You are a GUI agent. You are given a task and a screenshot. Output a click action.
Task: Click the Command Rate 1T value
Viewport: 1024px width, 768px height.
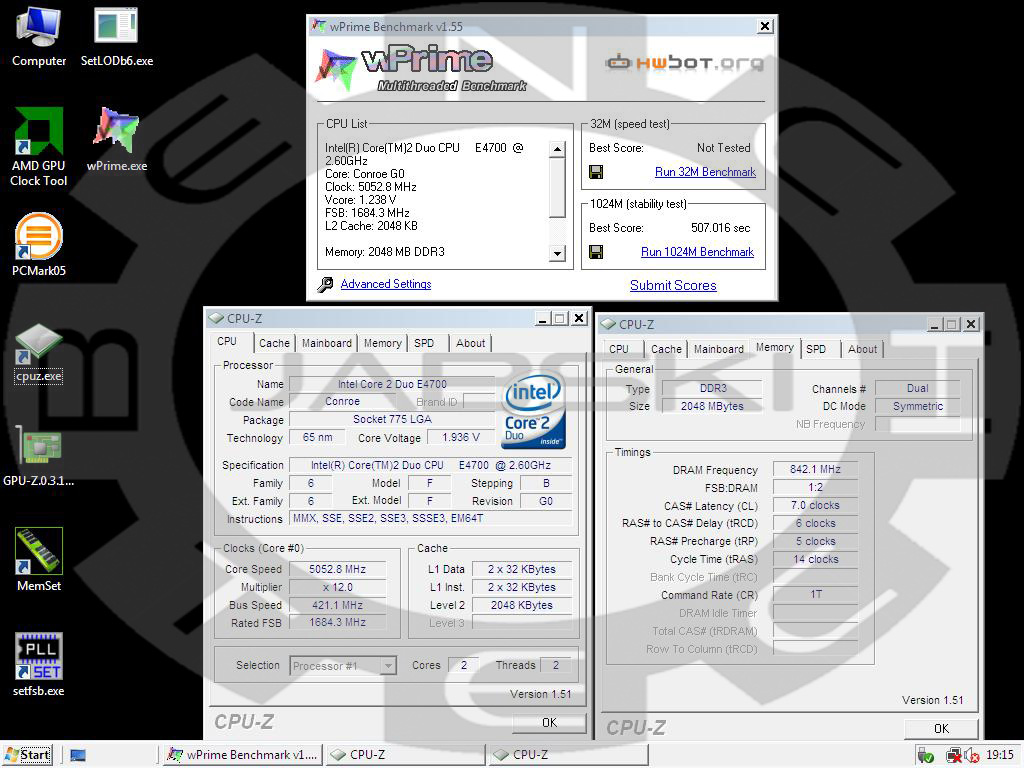(815, 594)
